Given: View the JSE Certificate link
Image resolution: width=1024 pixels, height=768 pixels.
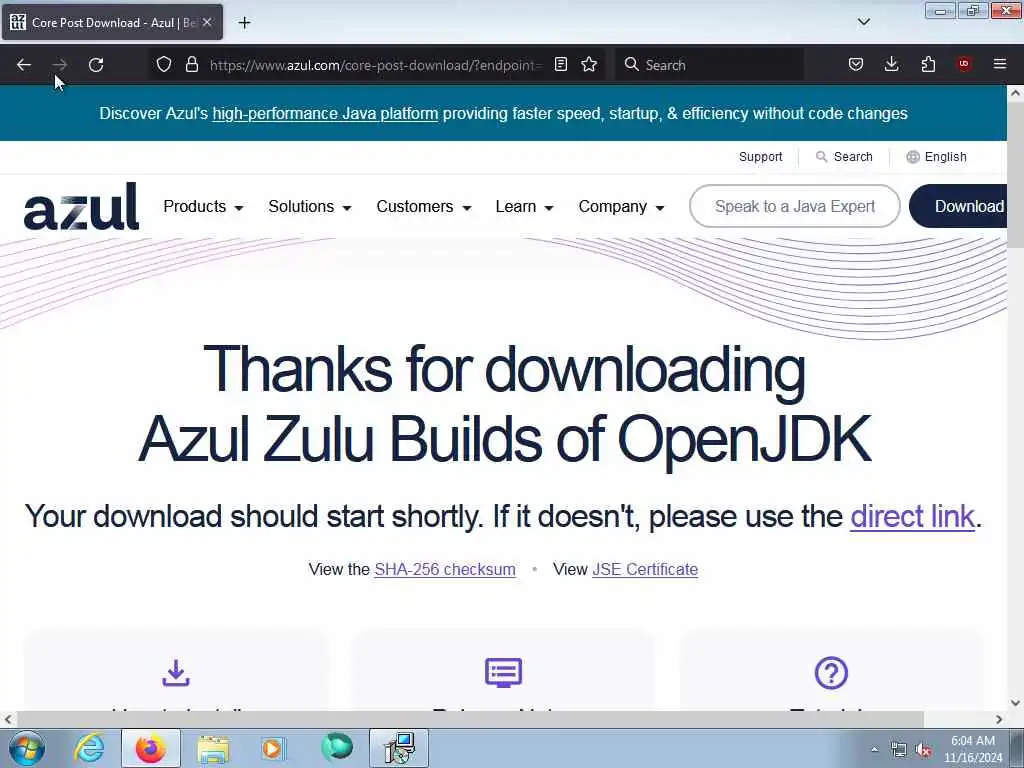Looking at the screenshot, I should (645, 569).
